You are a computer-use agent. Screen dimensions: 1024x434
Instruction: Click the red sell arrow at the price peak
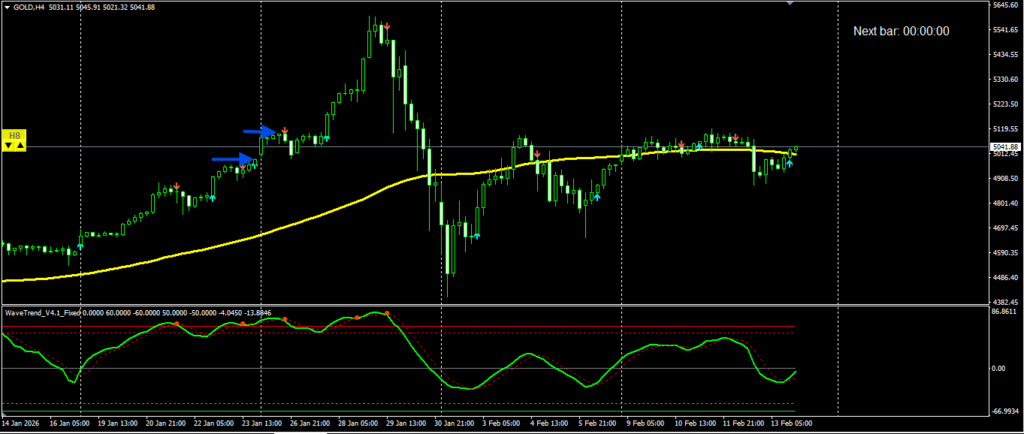[387, 27]
